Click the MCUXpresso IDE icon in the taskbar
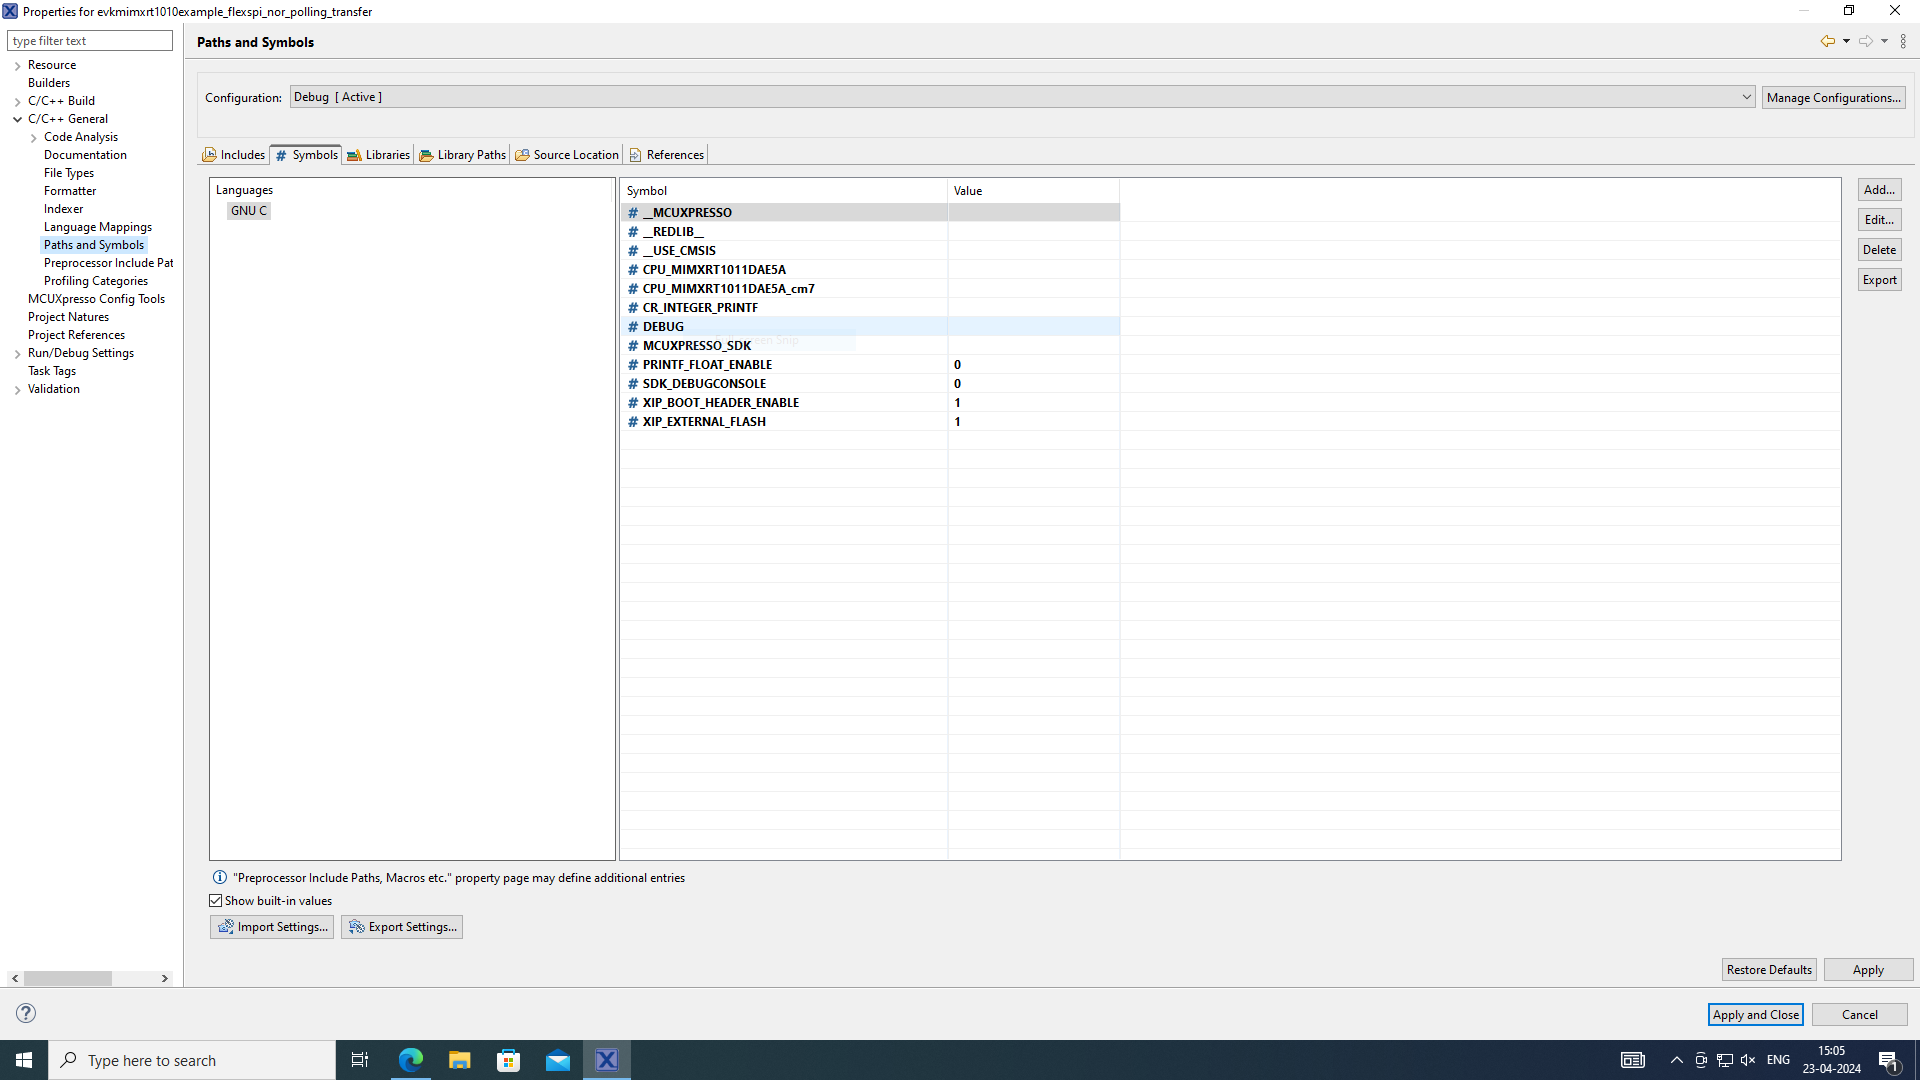 pos(606,1059)
